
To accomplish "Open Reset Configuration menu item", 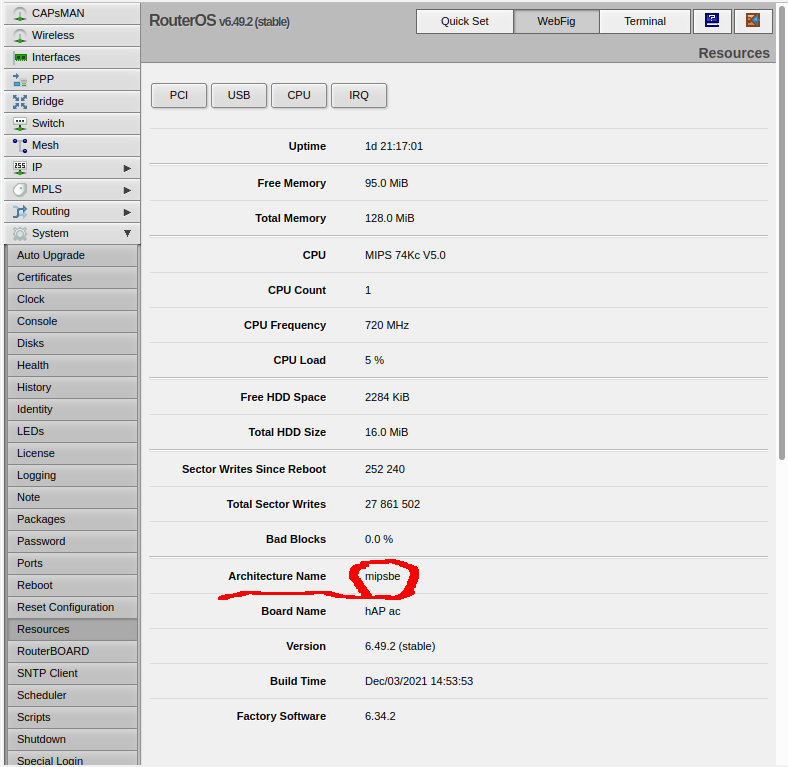I will (72, 607).
